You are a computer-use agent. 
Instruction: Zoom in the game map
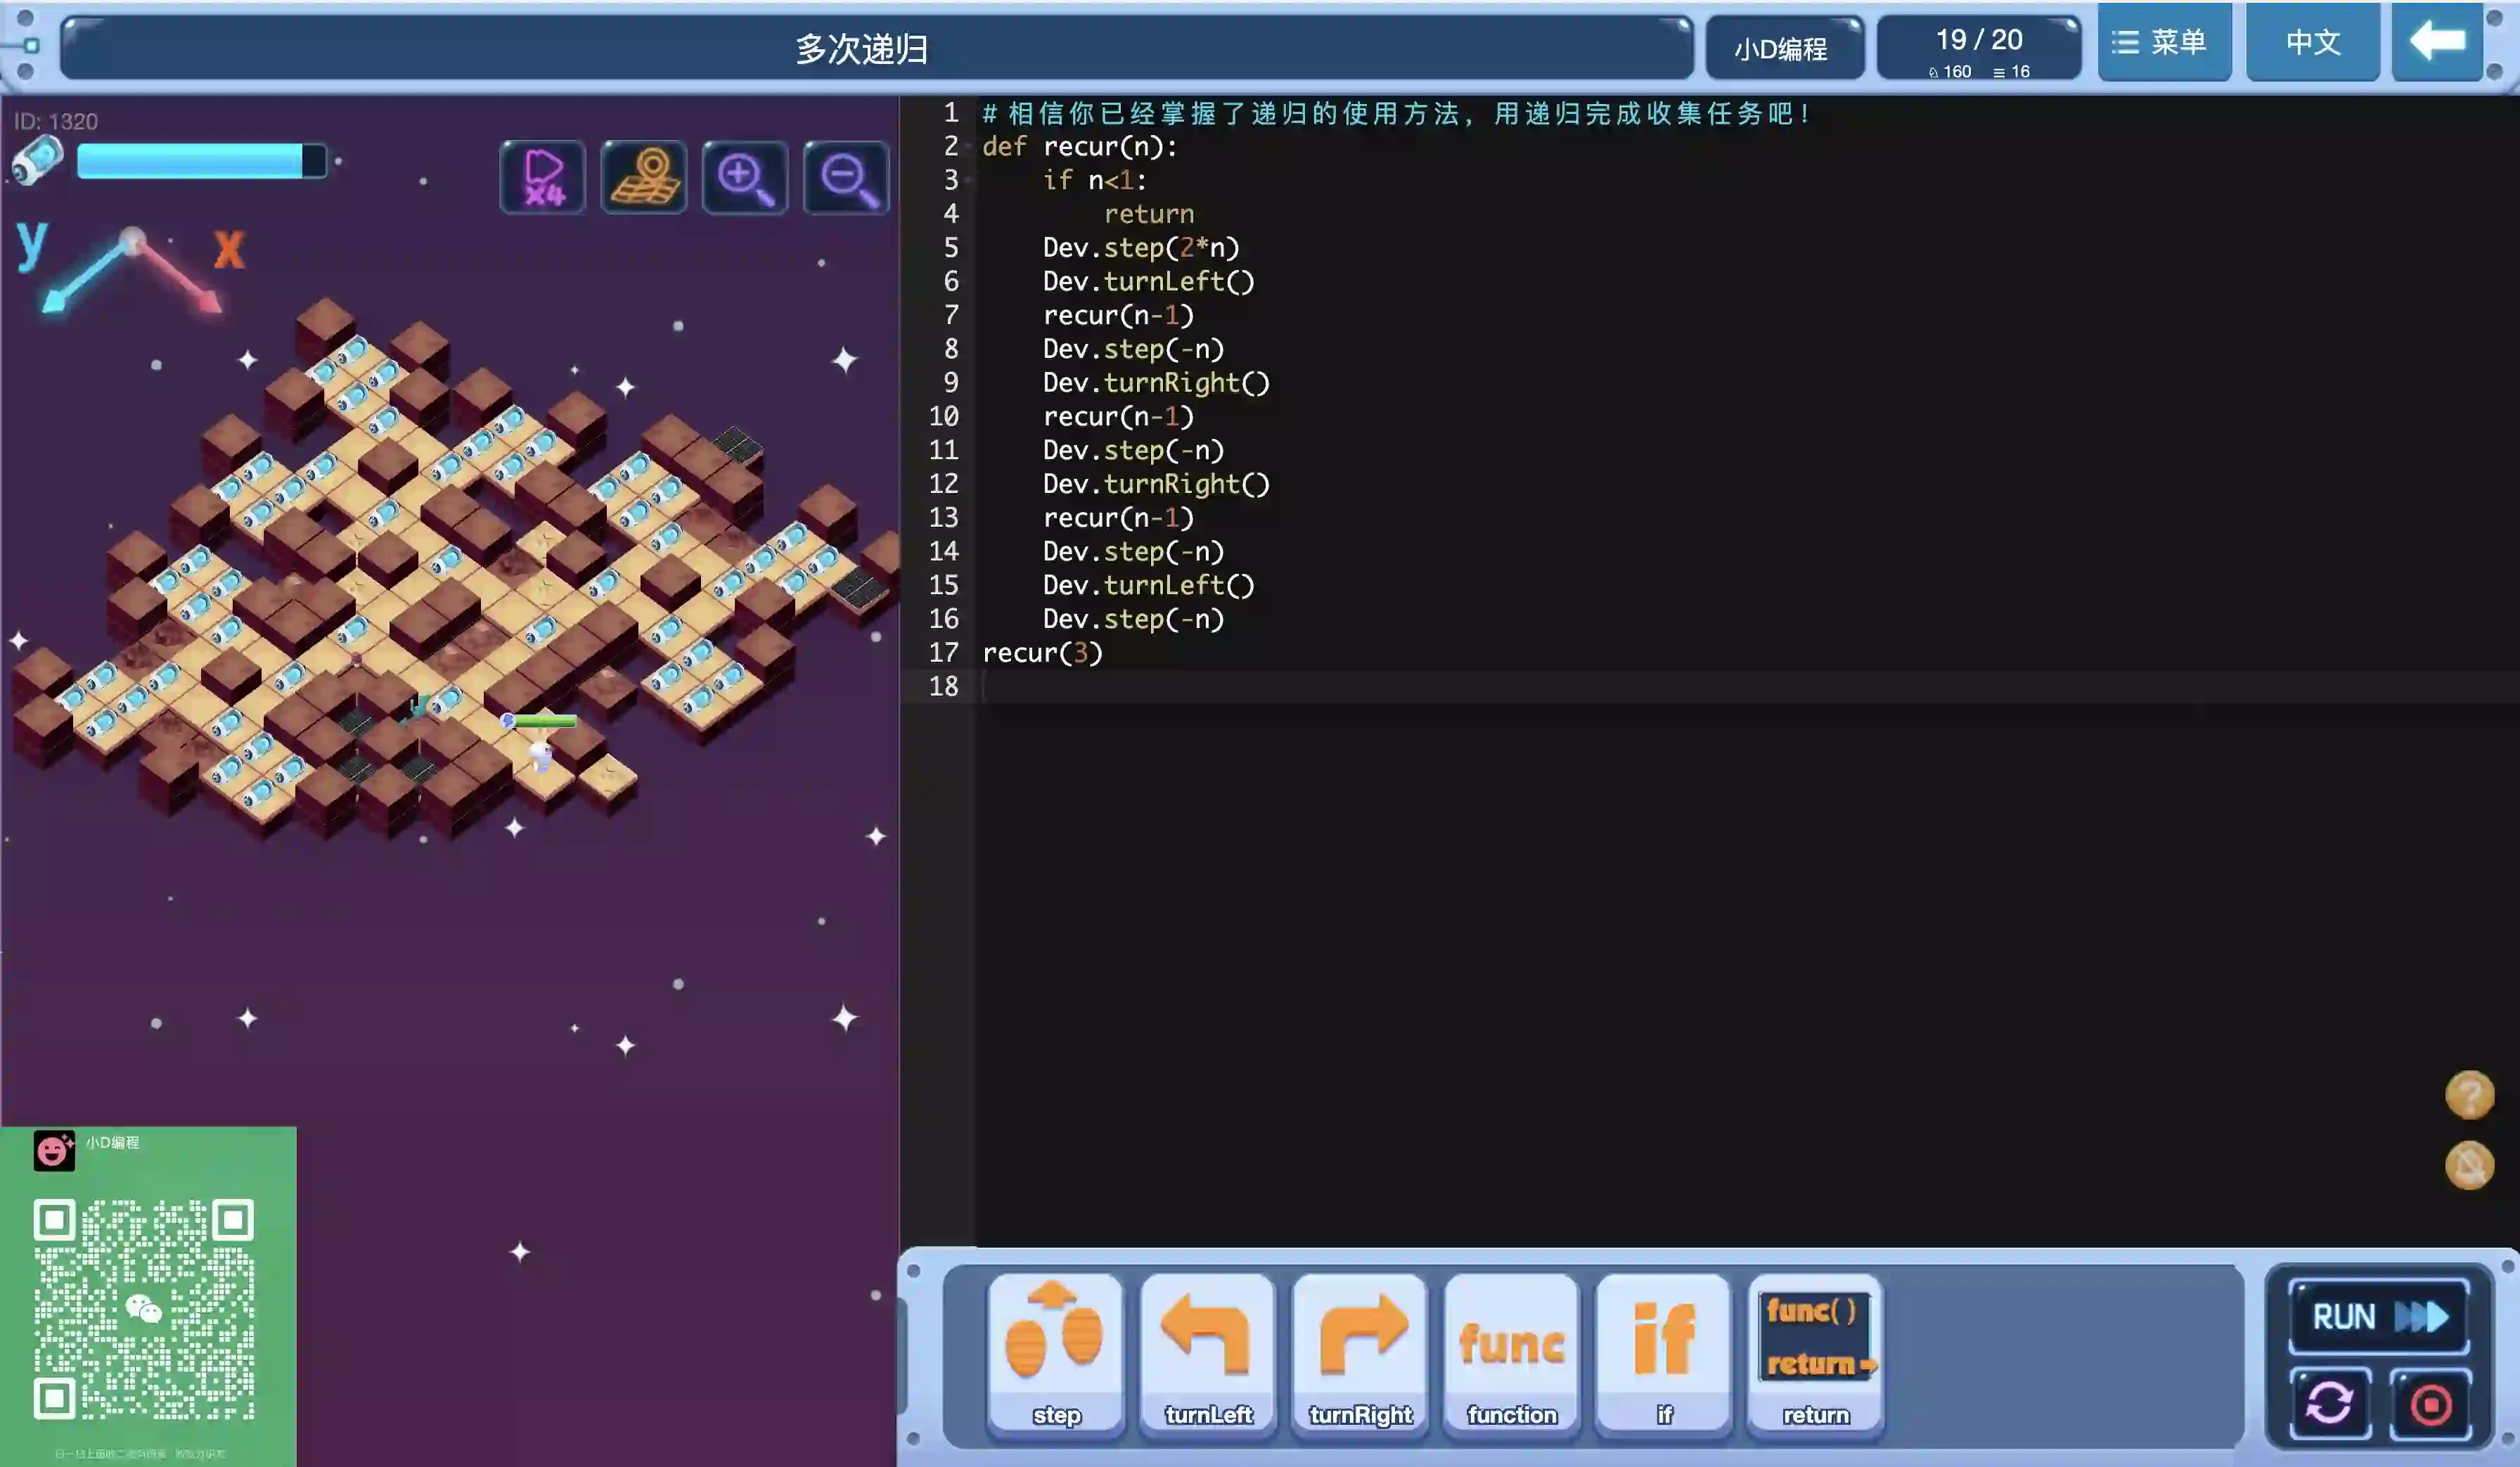(x=745, y=178)
